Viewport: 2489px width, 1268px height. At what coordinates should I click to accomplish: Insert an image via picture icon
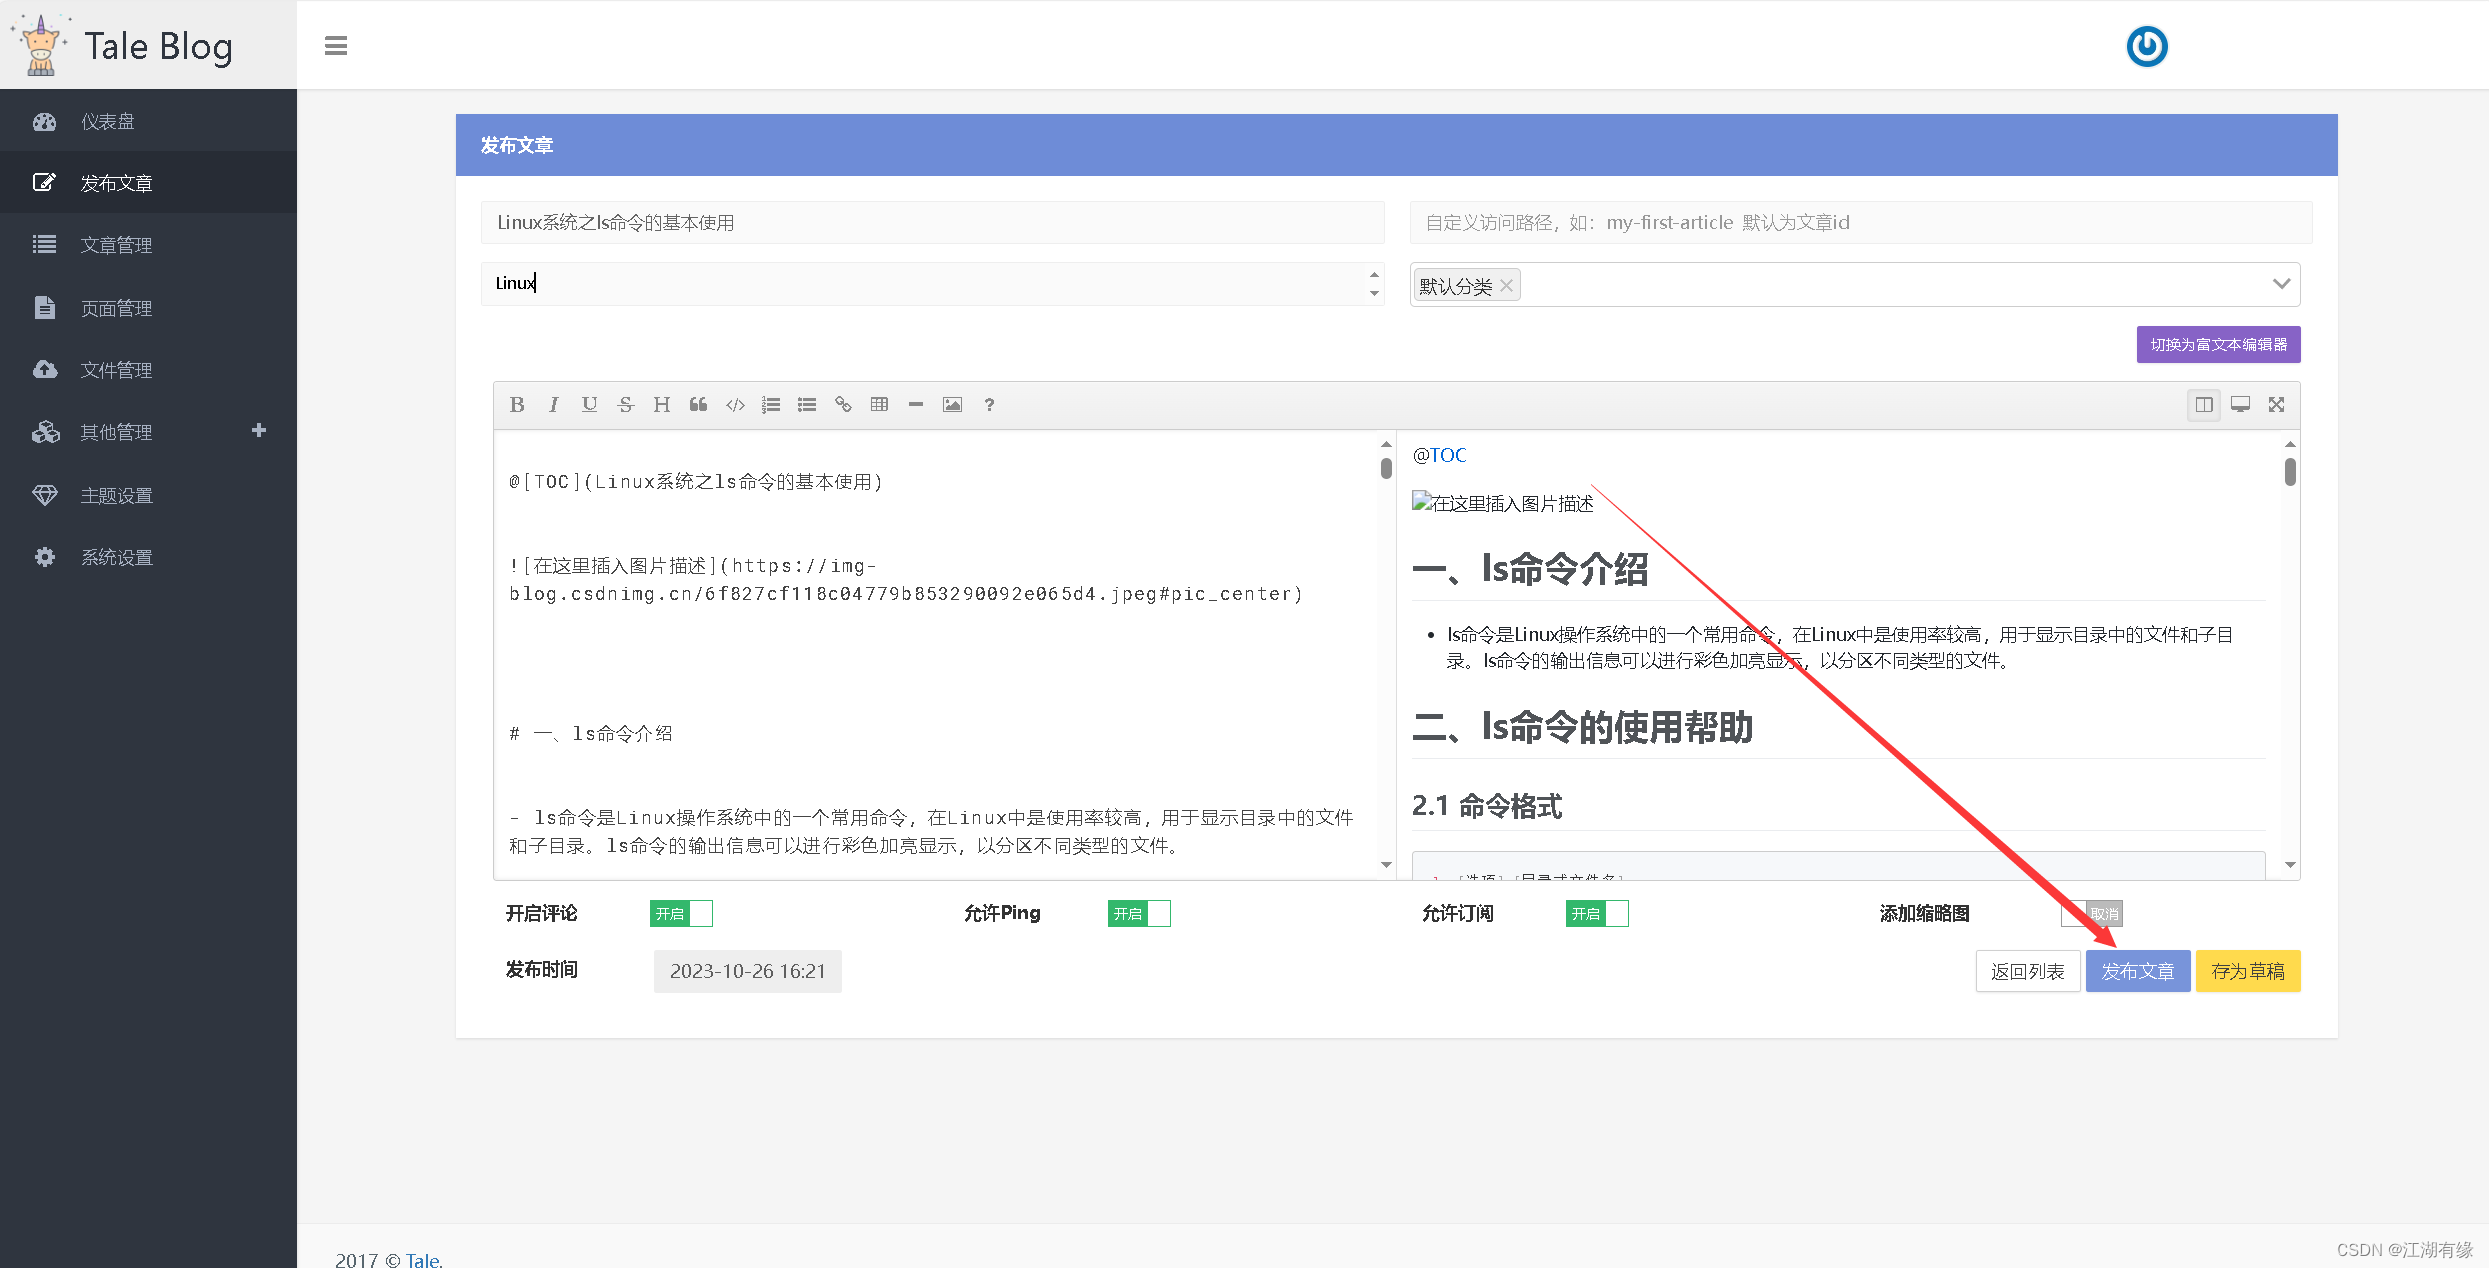pos(952,405)
